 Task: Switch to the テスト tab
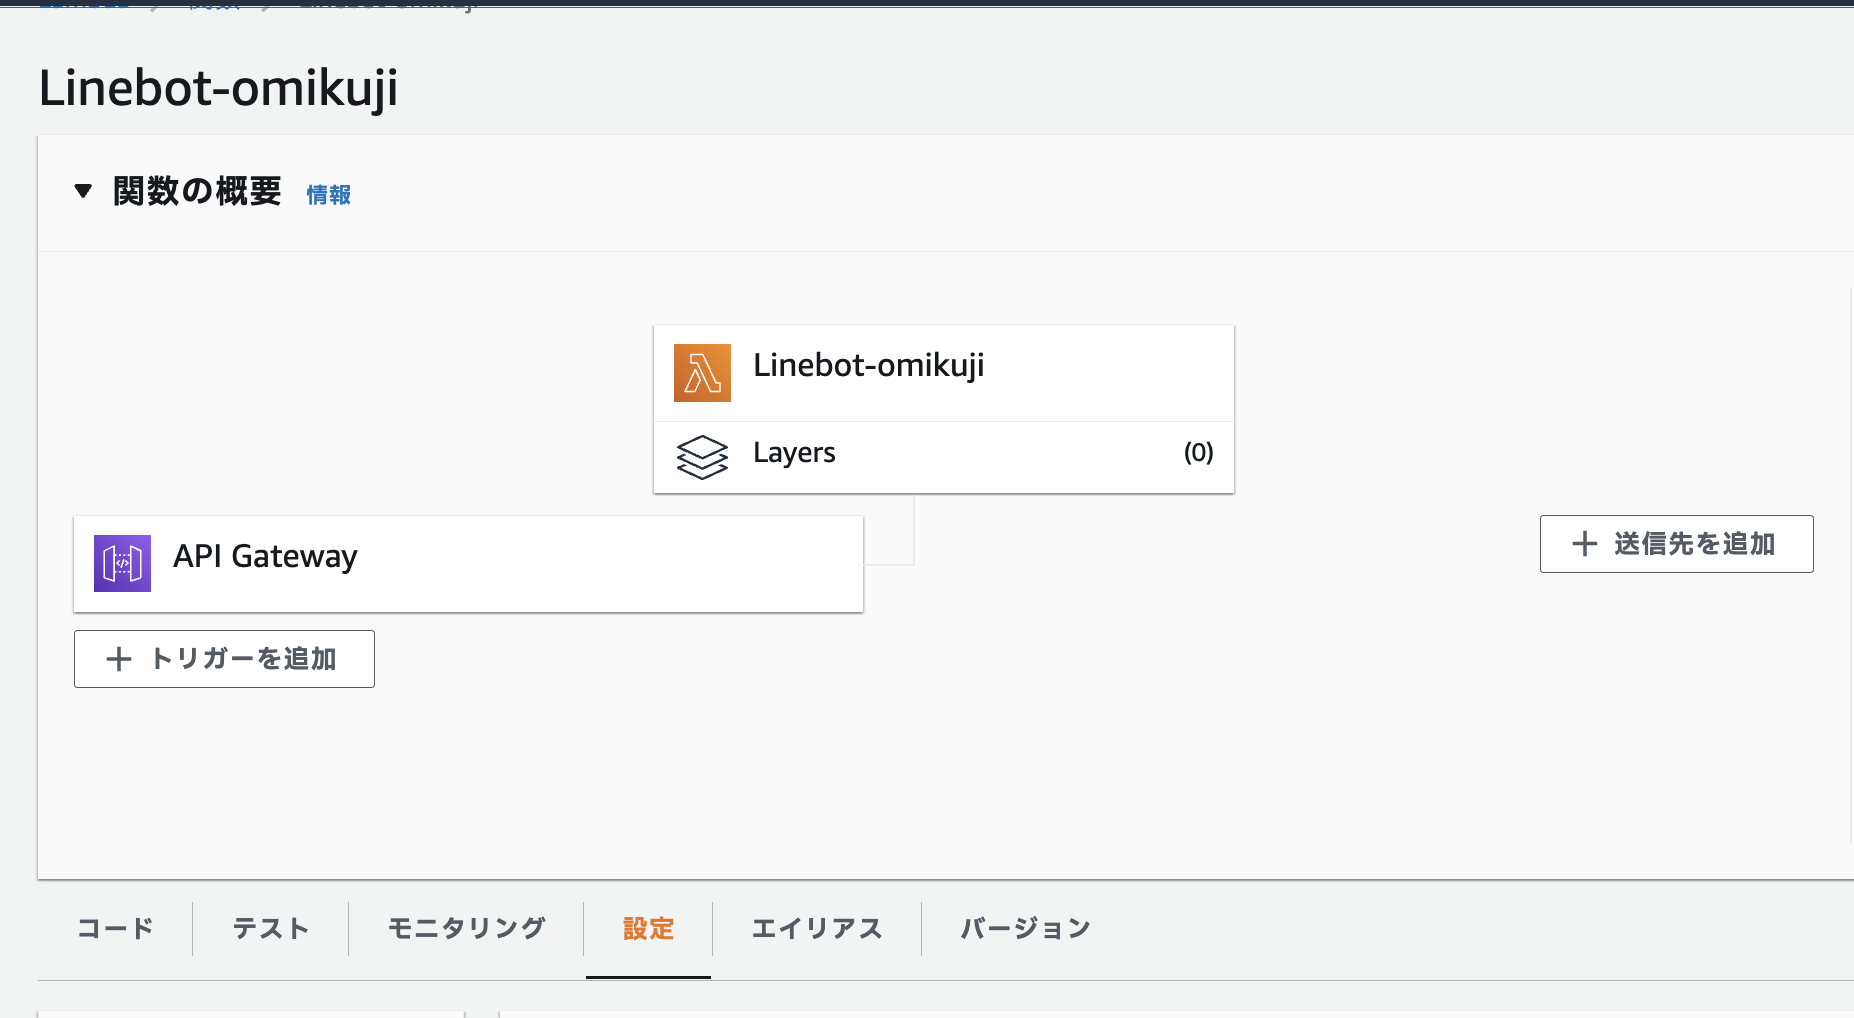click(x=270, y=928)
